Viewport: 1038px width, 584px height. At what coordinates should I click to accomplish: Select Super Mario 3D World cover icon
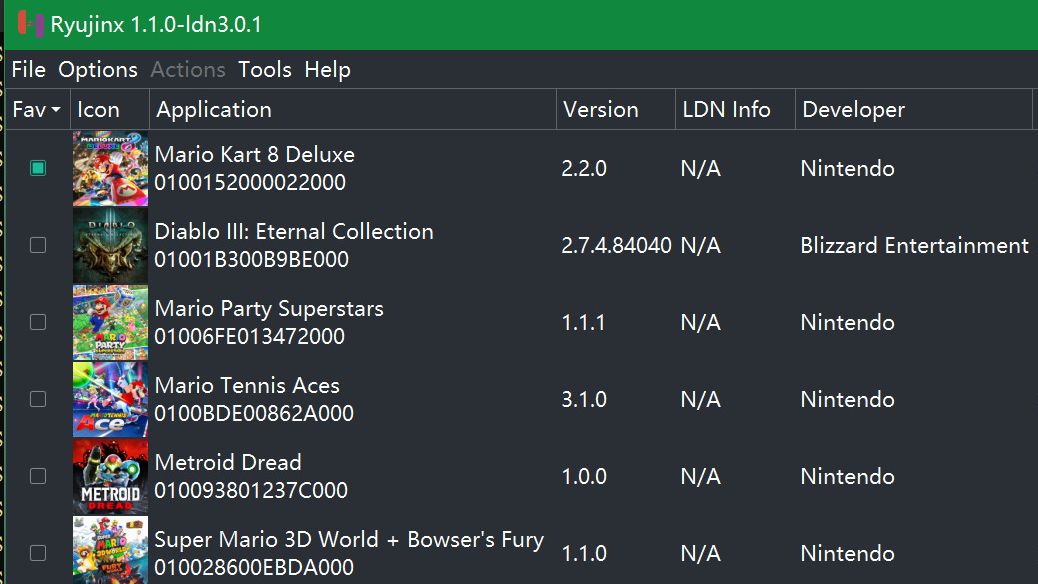111,550
